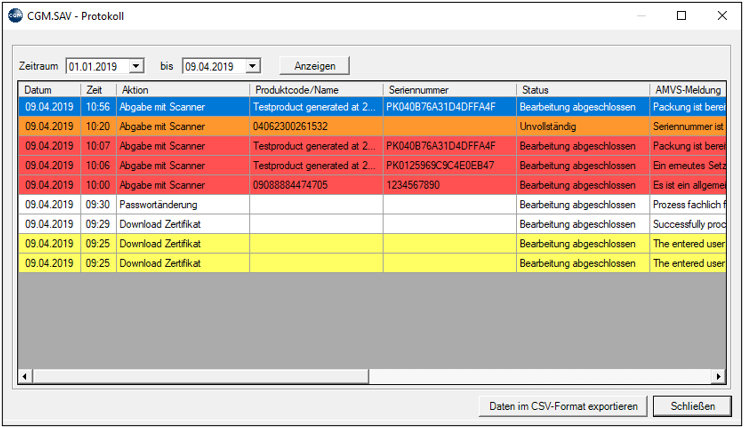Select serial number 1234567890
This screenshot has height=428, width=744.
449,185
